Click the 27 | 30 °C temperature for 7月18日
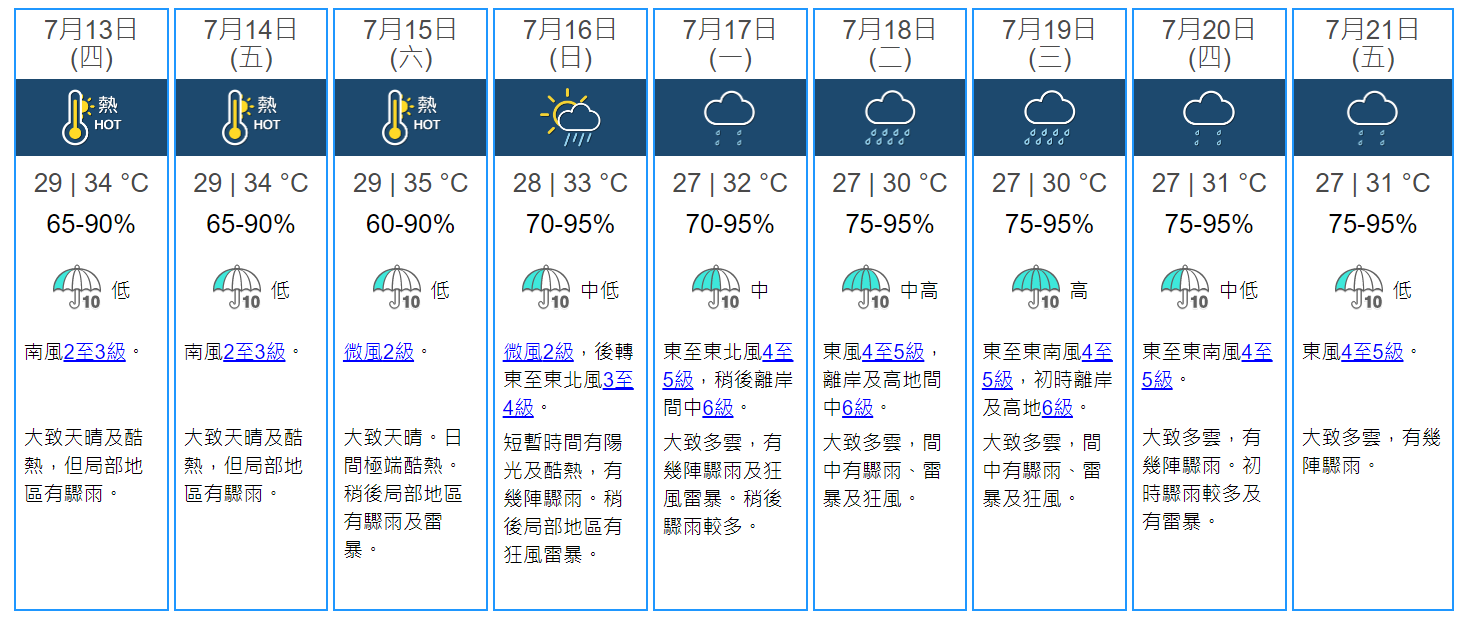 (x=889, y=184)
